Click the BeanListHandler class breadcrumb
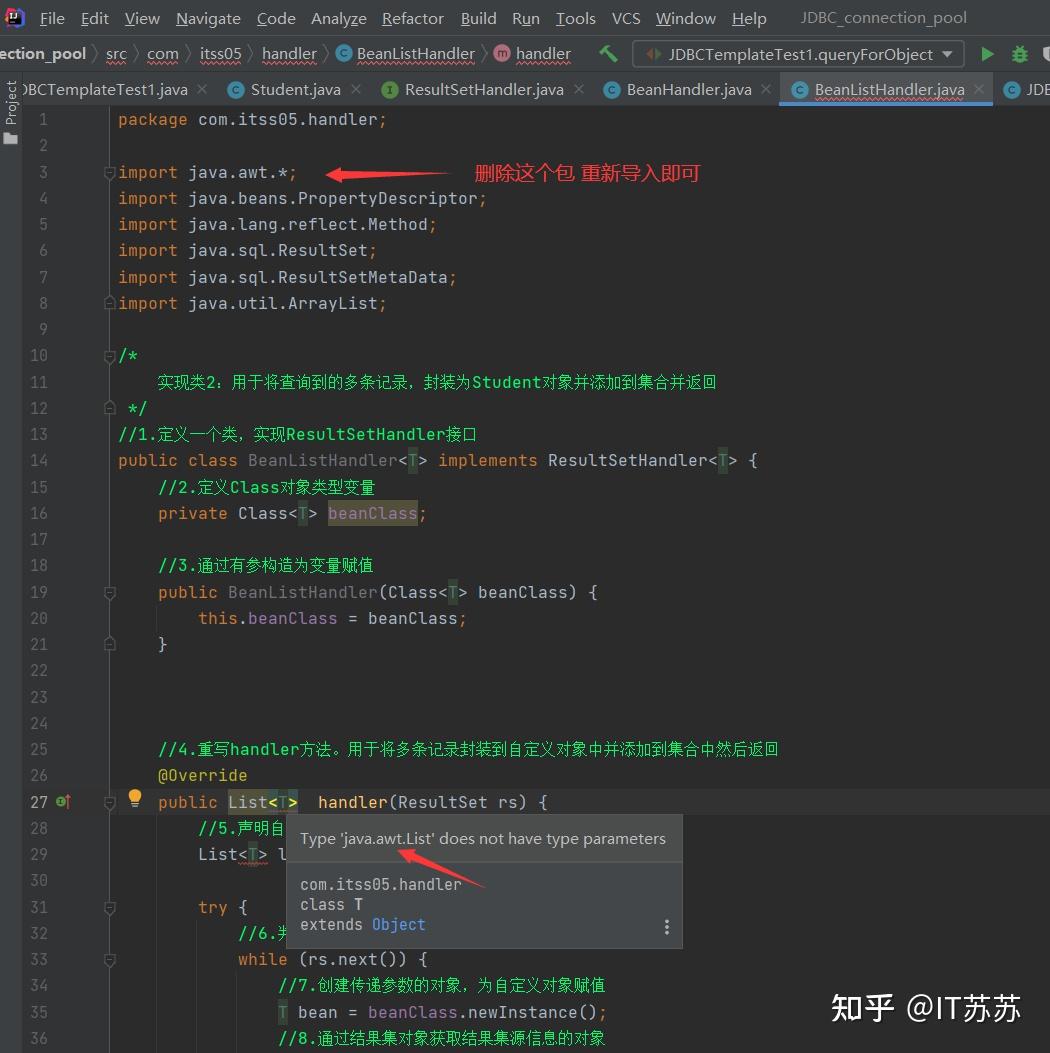Screen dimensions: 1050x1053 [405, 54]
